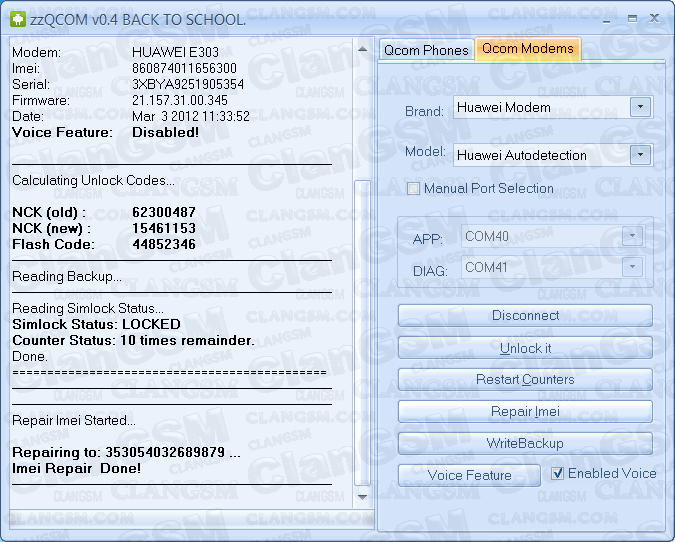Close the zzQCOM window
The image size is (675, 542).
point(654,18)
